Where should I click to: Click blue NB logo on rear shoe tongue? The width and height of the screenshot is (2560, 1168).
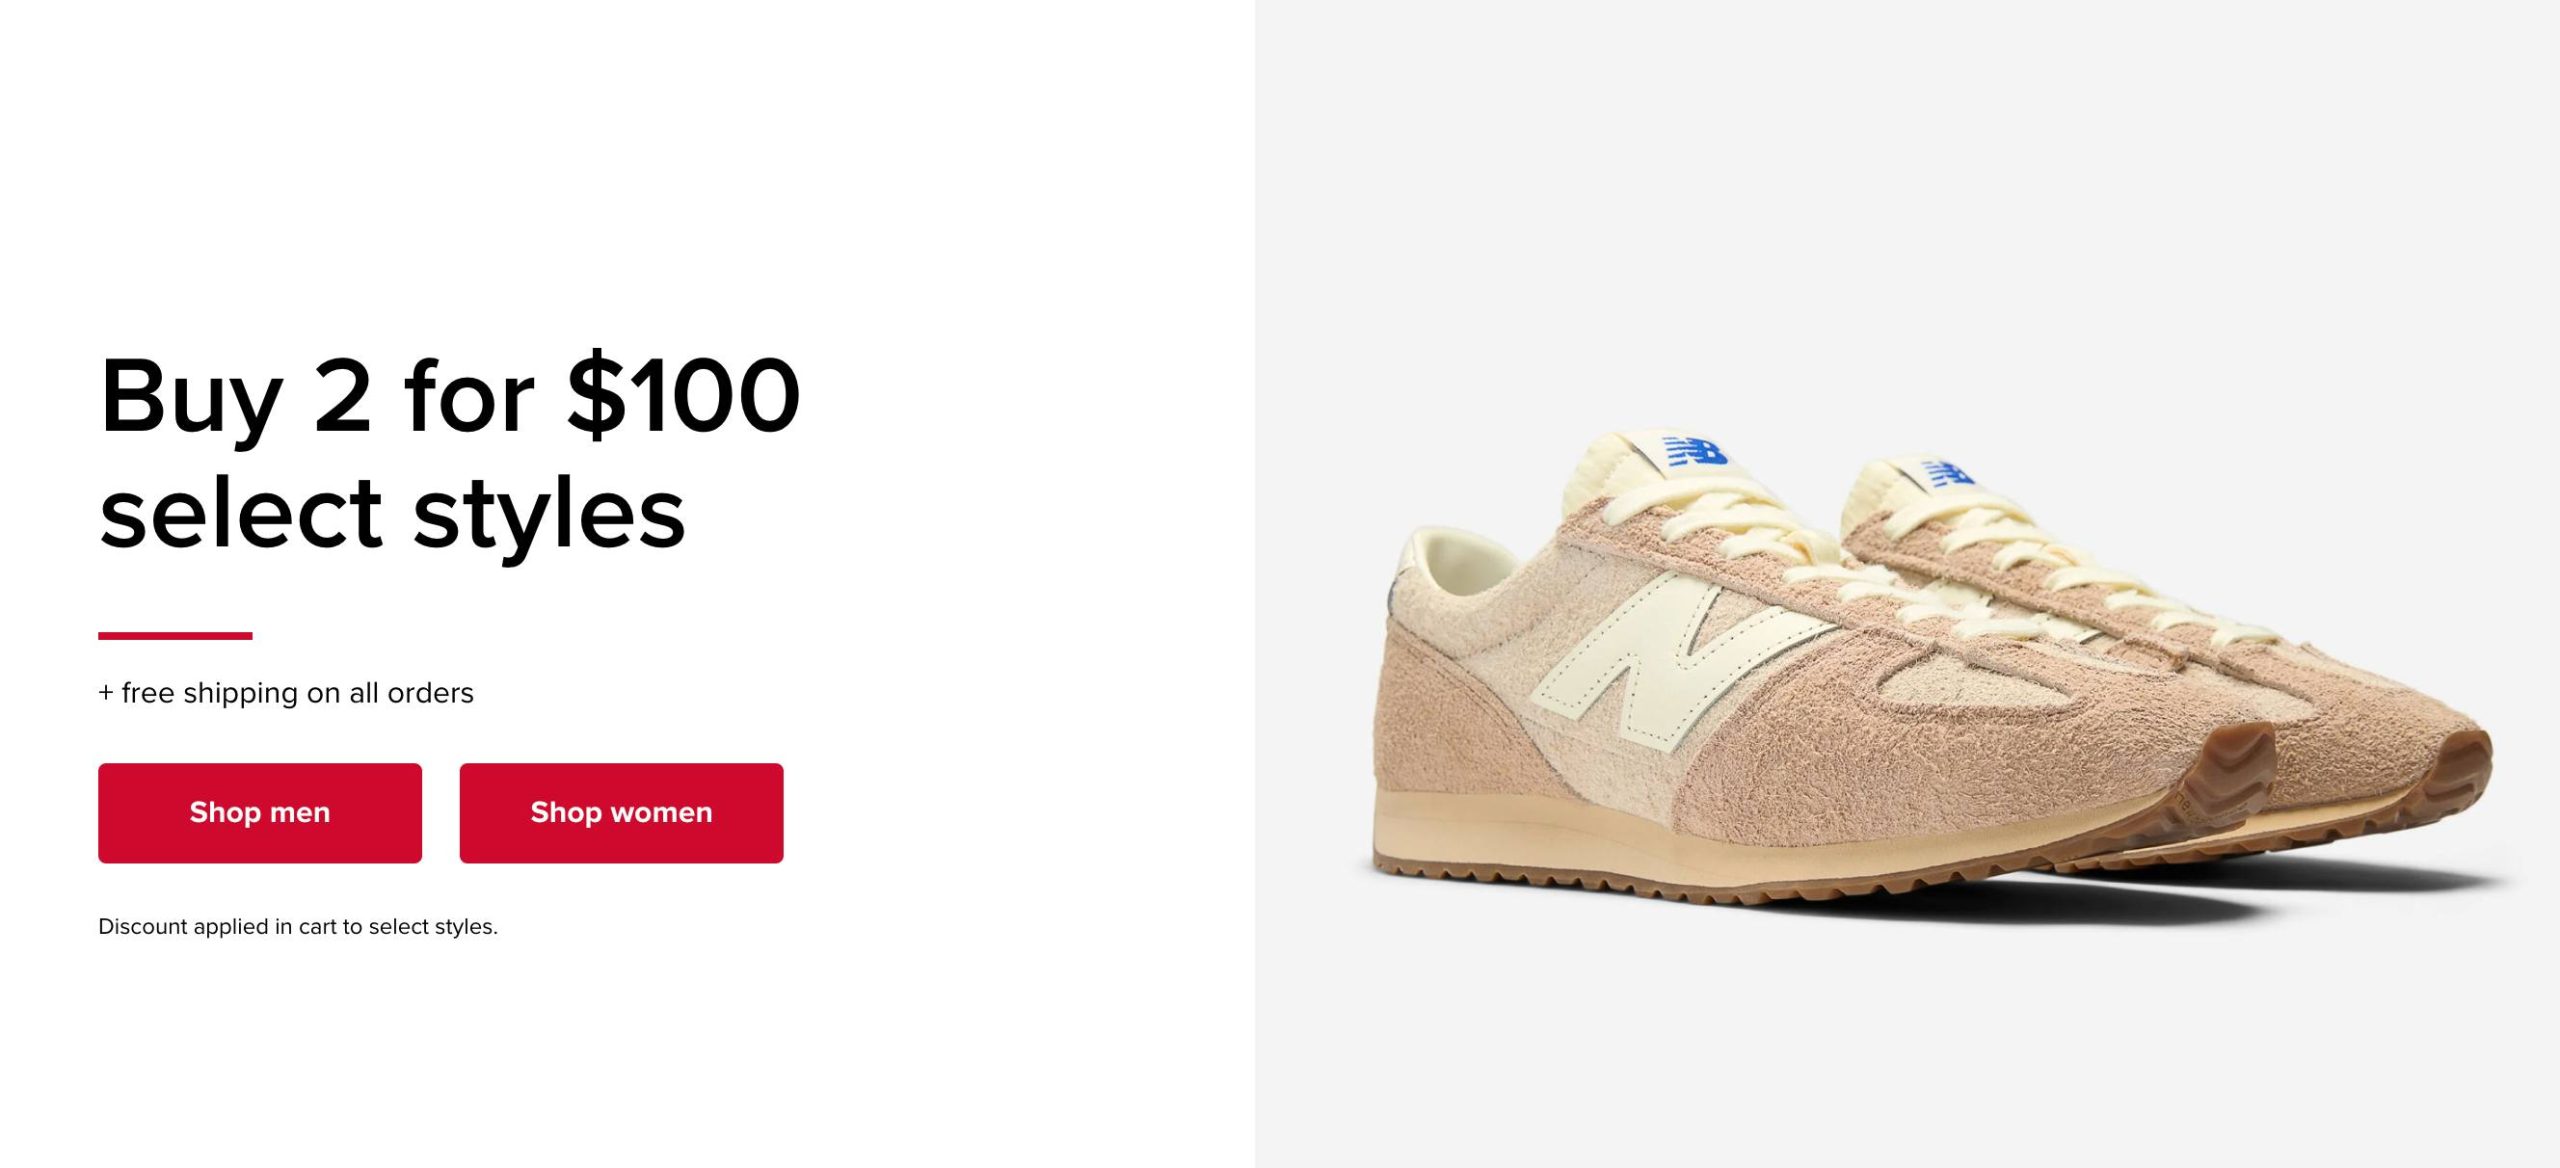(1949, 472)
